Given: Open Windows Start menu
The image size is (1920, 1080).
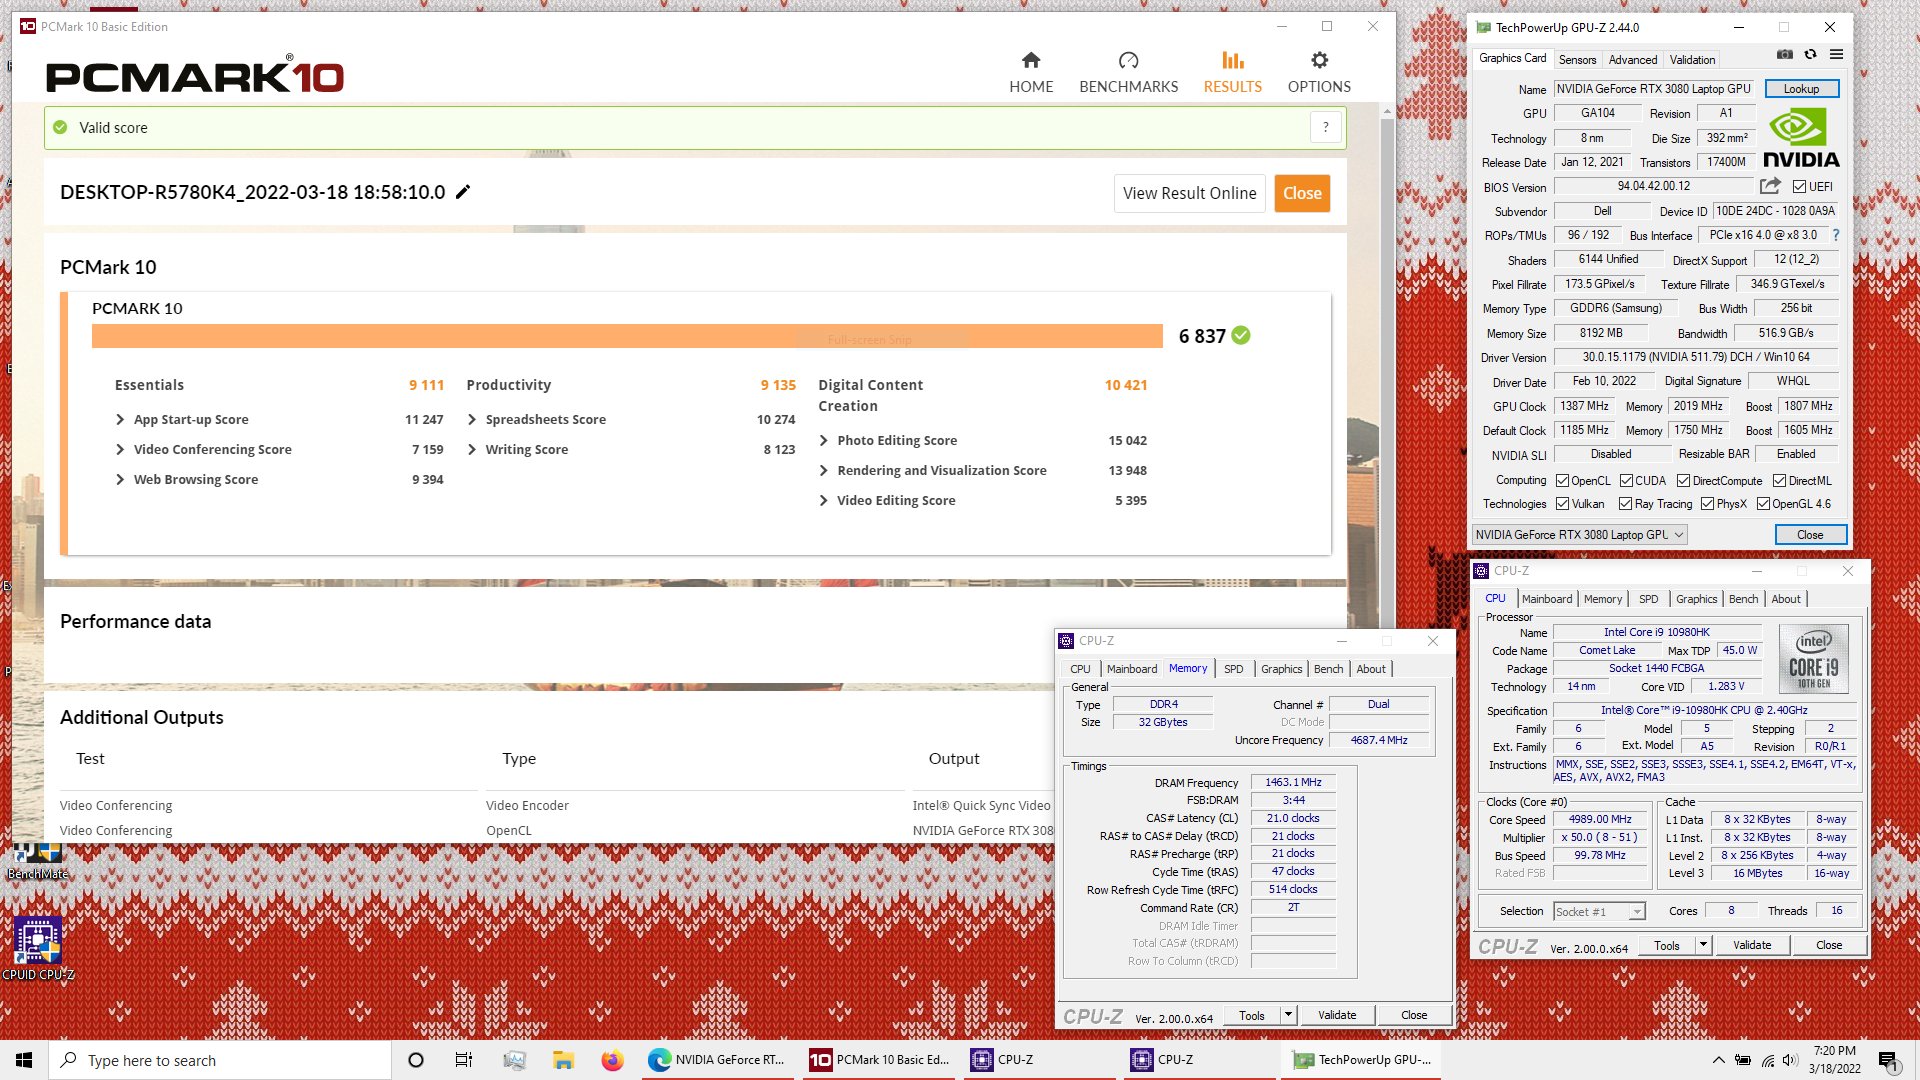Looking at the screenshot, I should (24, 1060).
